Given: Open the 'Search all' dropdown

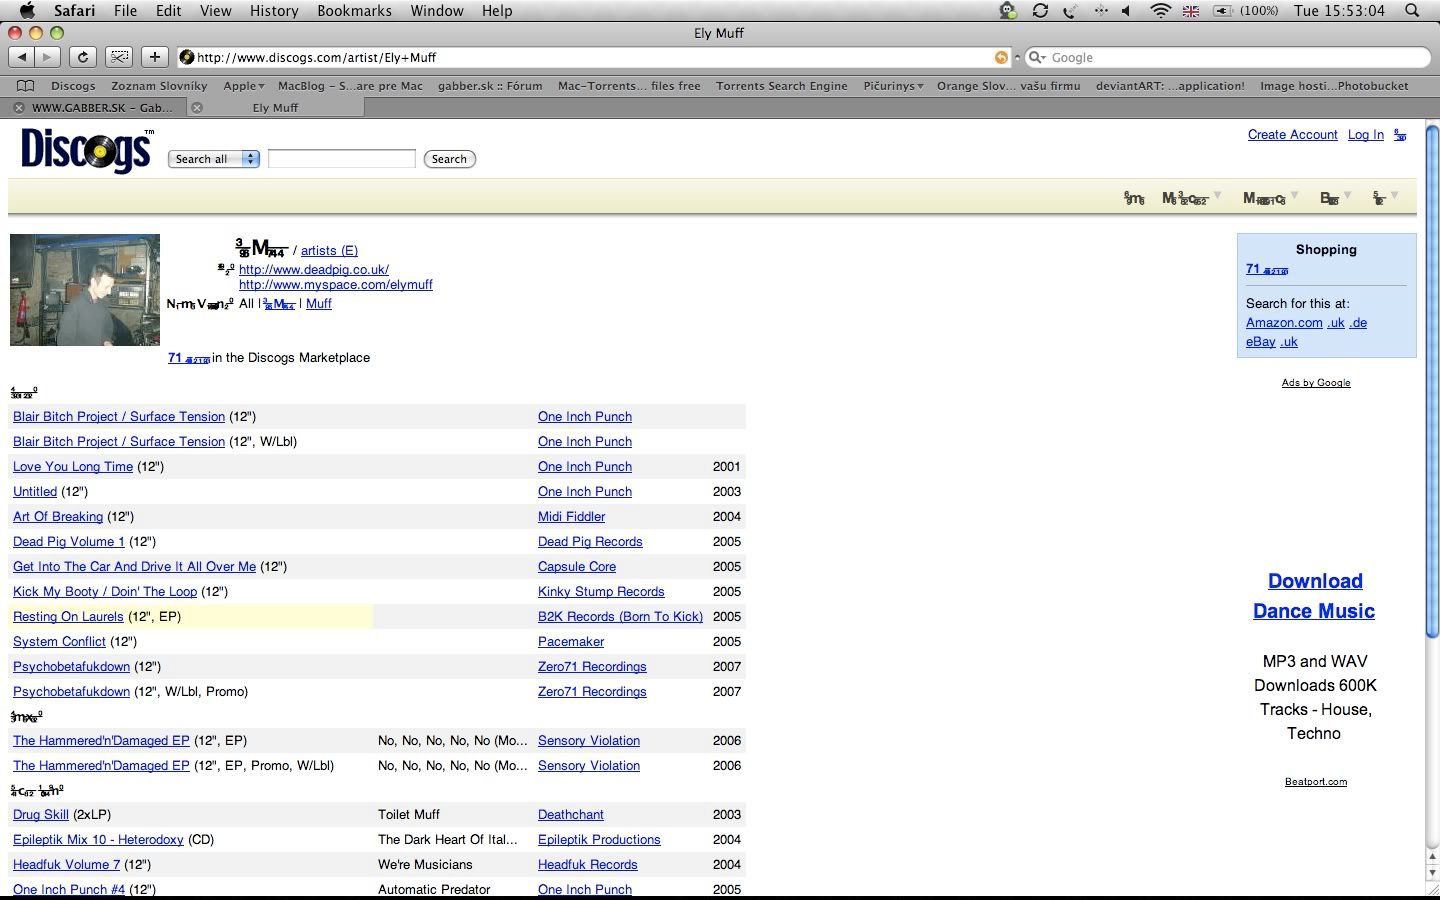Looking at the screenshot, I should pyautogui.click(x=214, y=159).
